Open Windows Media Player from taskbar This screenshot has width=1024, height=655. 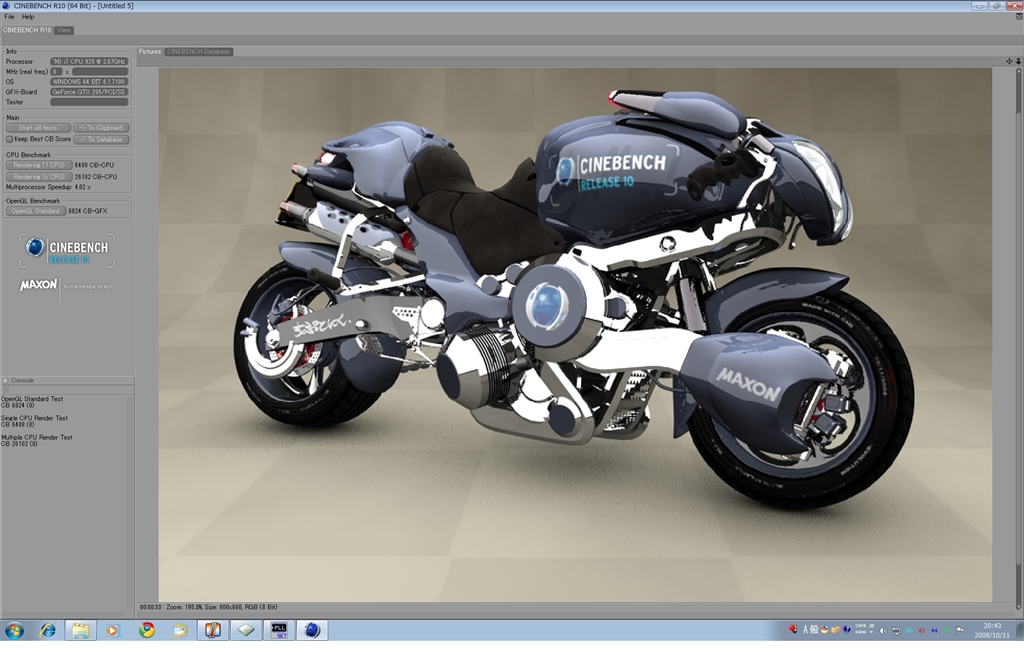(x=112, y=630)
